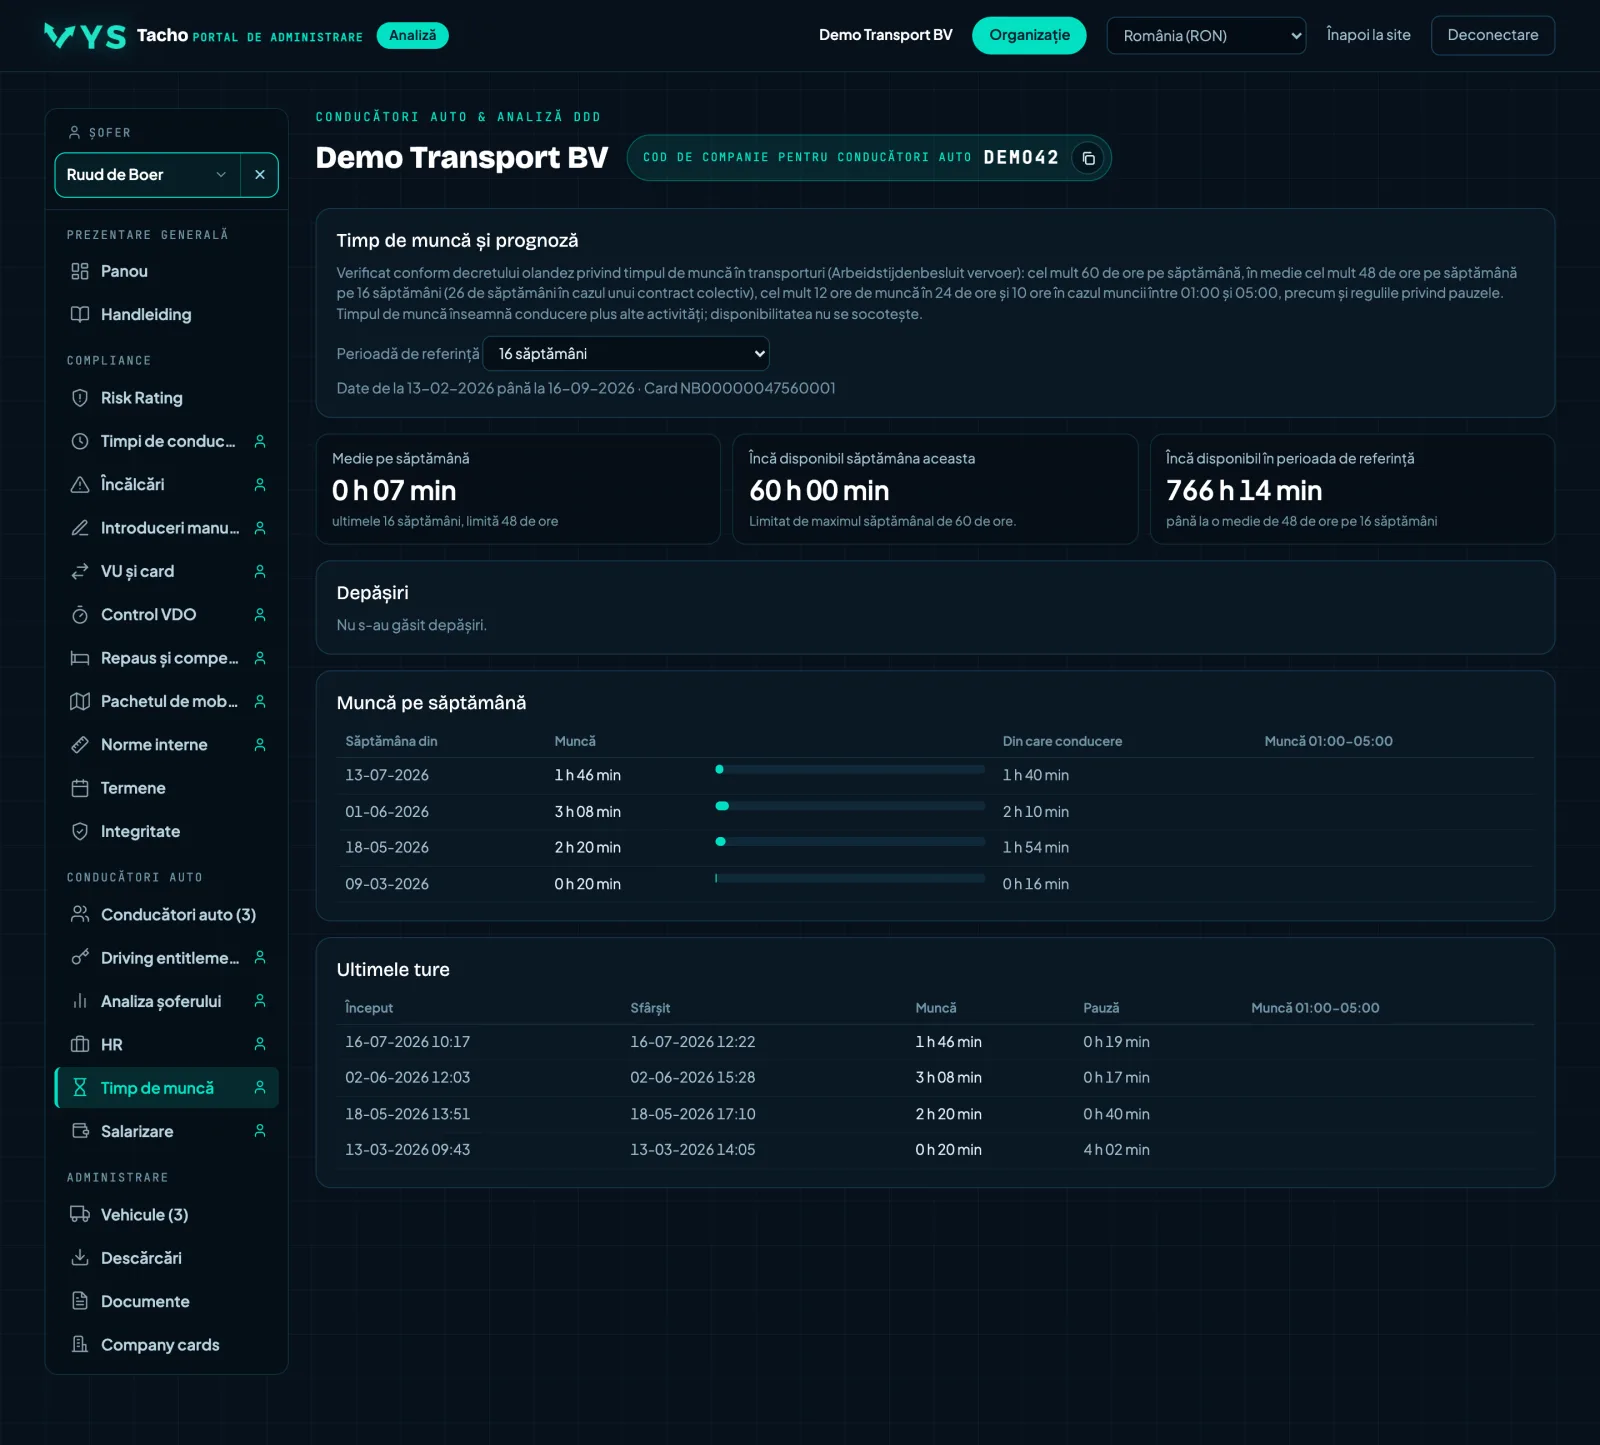This screenshot has height=1445, width=1600.
Task: Open Analiza șoferului chart item
Action: point(166,1001)
